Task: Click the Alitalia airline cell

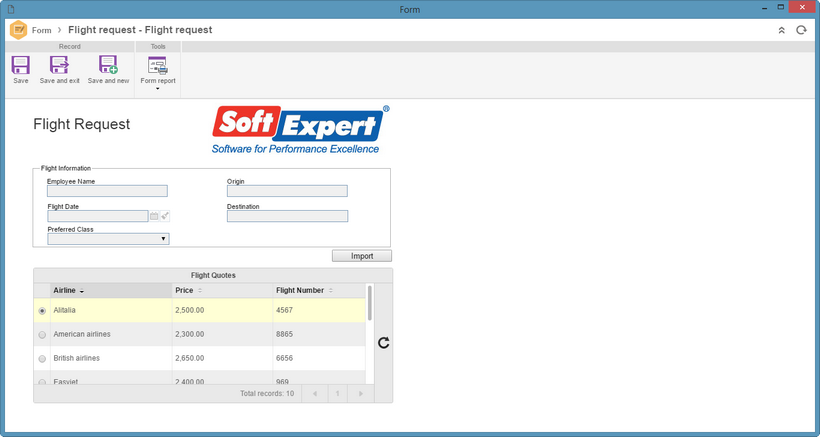Action: point(111,310)
